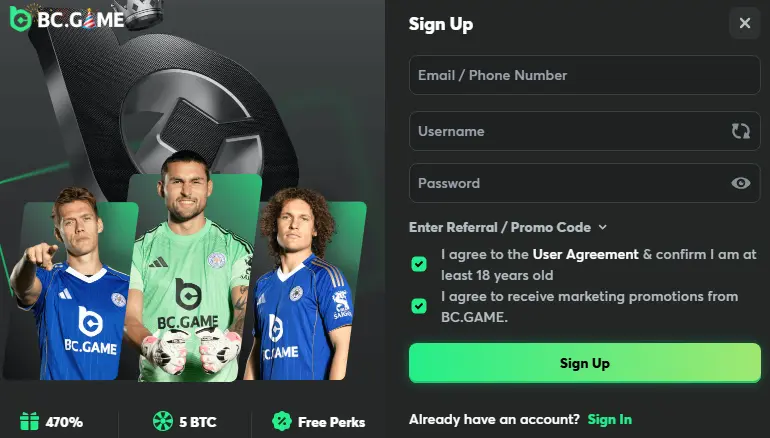This screenshot has height=438, width=770.
Task: Open the User Agreement link
Action: 585,254
